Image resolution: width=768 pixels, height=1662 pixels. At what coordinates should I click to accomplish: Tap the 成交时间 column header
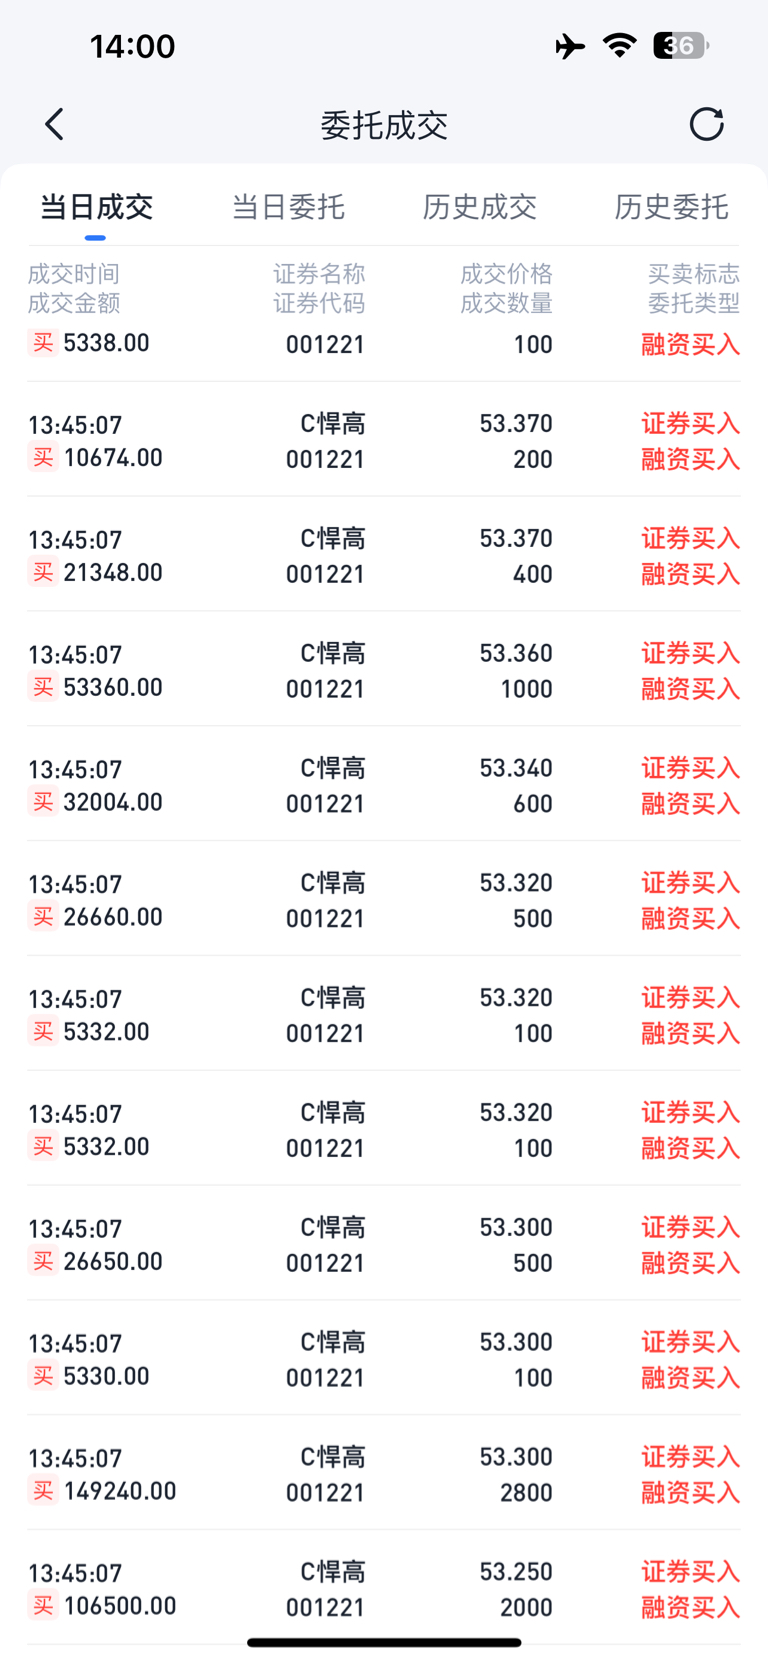coord(74,274)
